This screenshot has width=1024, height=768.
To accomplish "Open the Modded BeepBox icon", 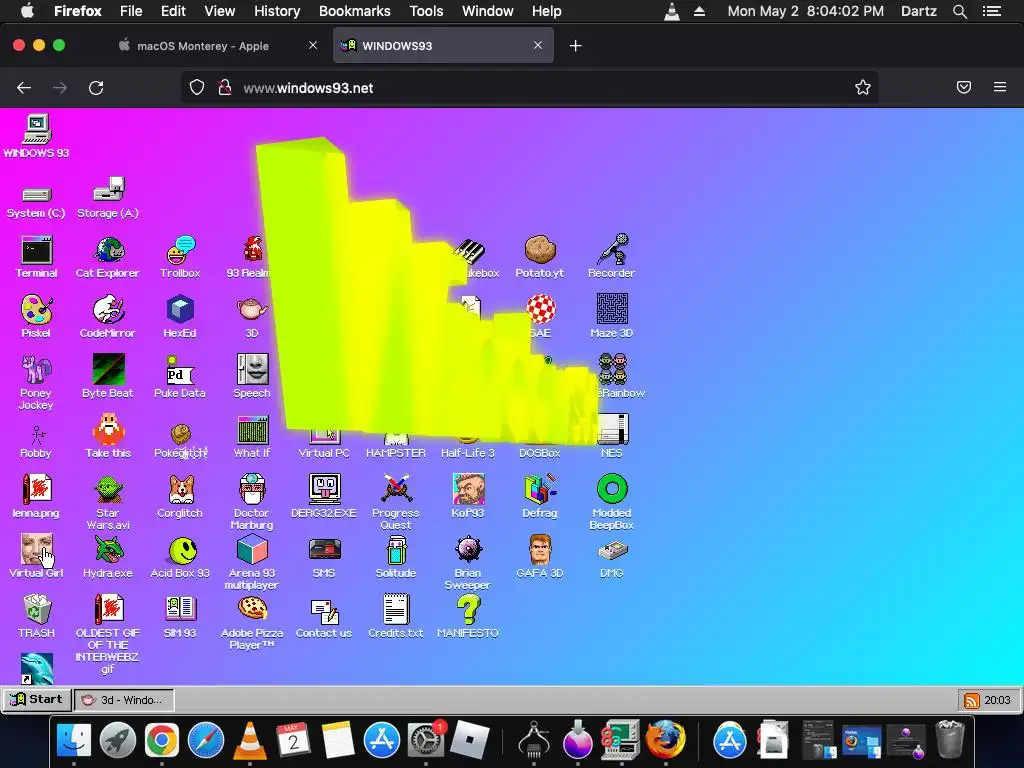I will 612,502.
